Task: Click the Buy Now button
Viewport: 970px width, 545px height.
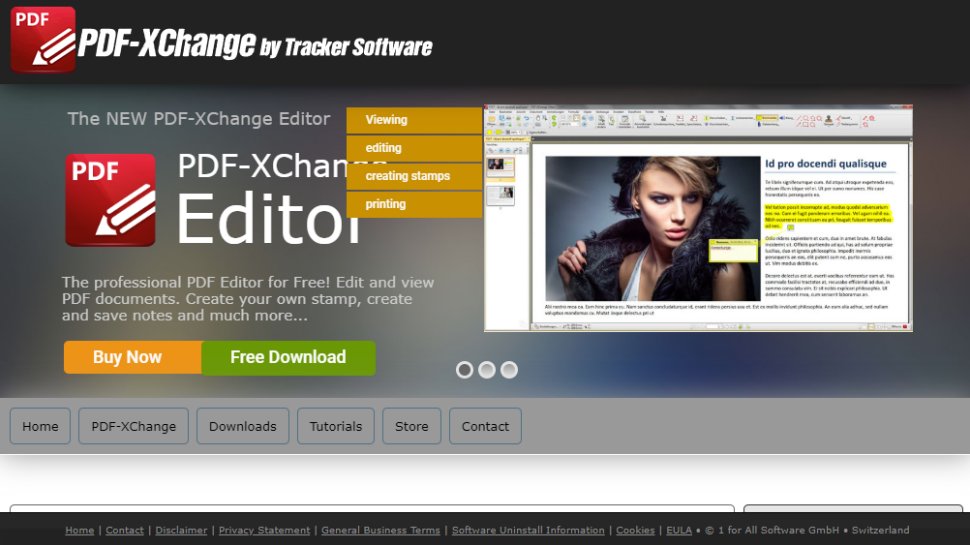Action: [x=132, y=357]
